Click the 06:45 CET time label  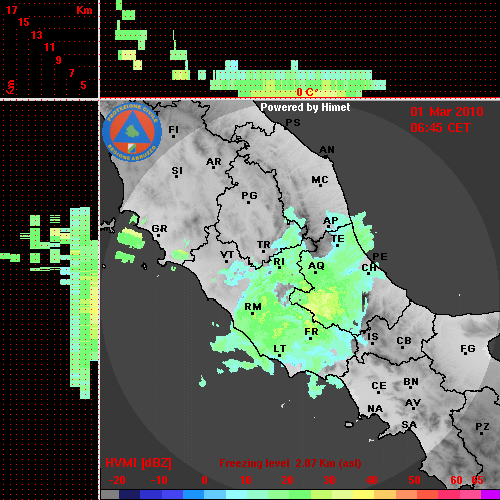click(440, 128)
